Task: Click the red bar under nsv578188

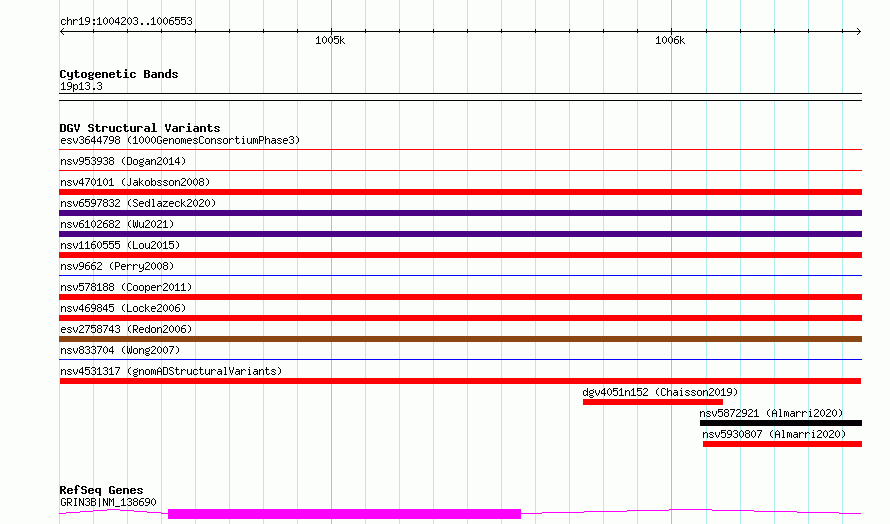Action: (x=460, y=297)
